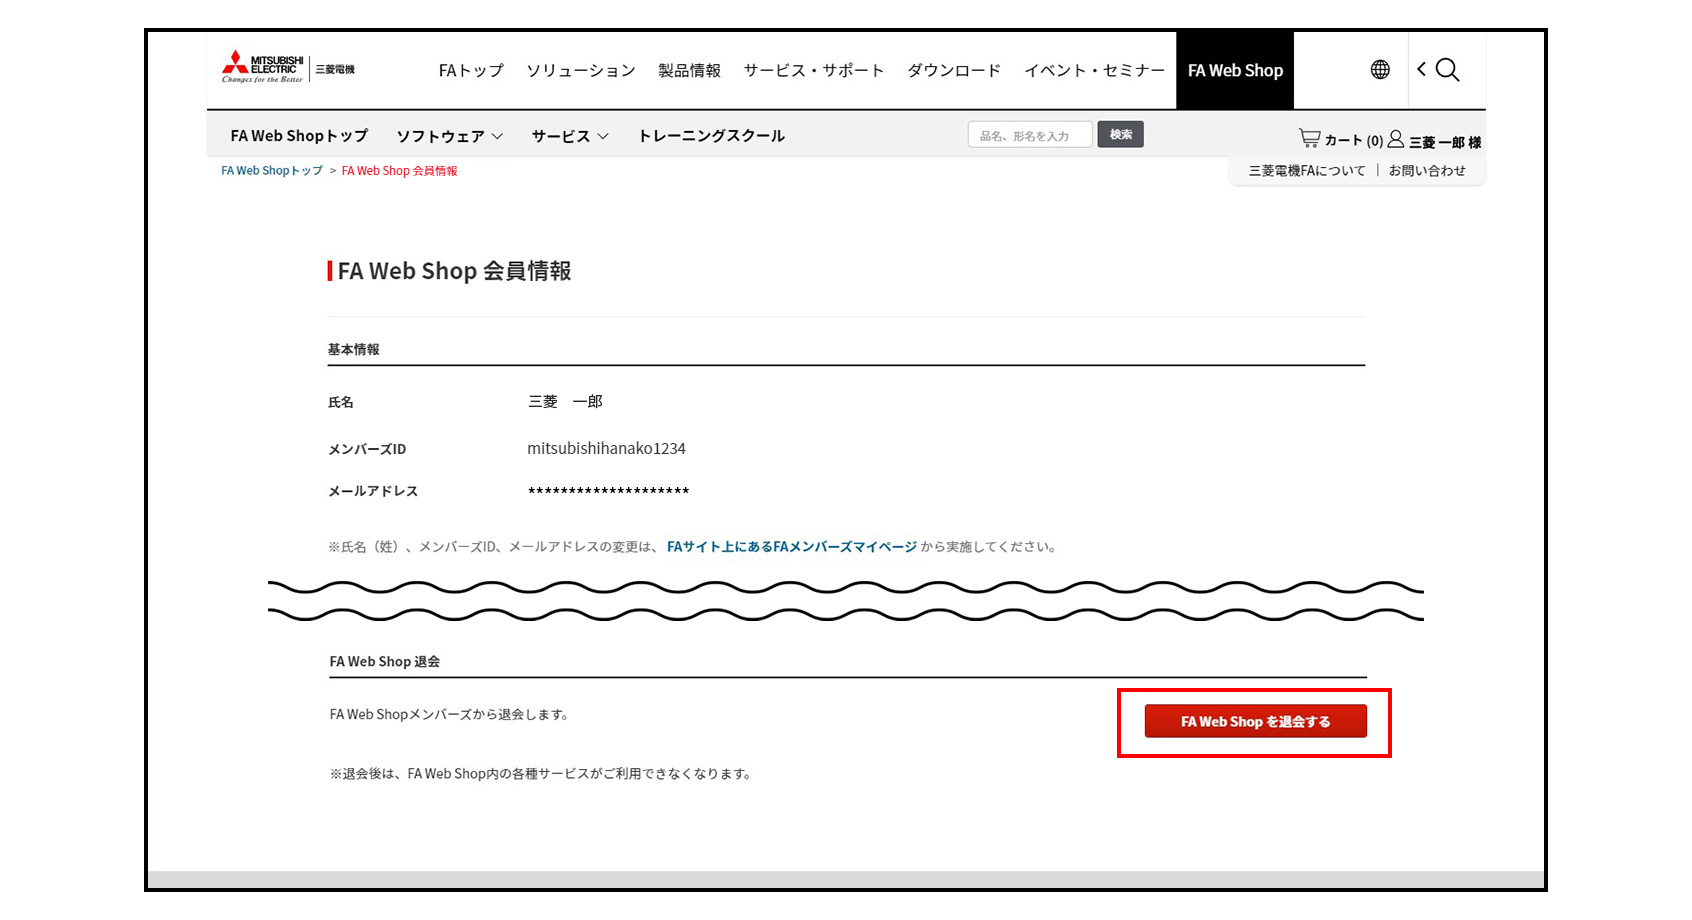Expand the ソフトウェア dropdown menu
Viewport: 1692px width, 920px height.
tap(449, 136)
